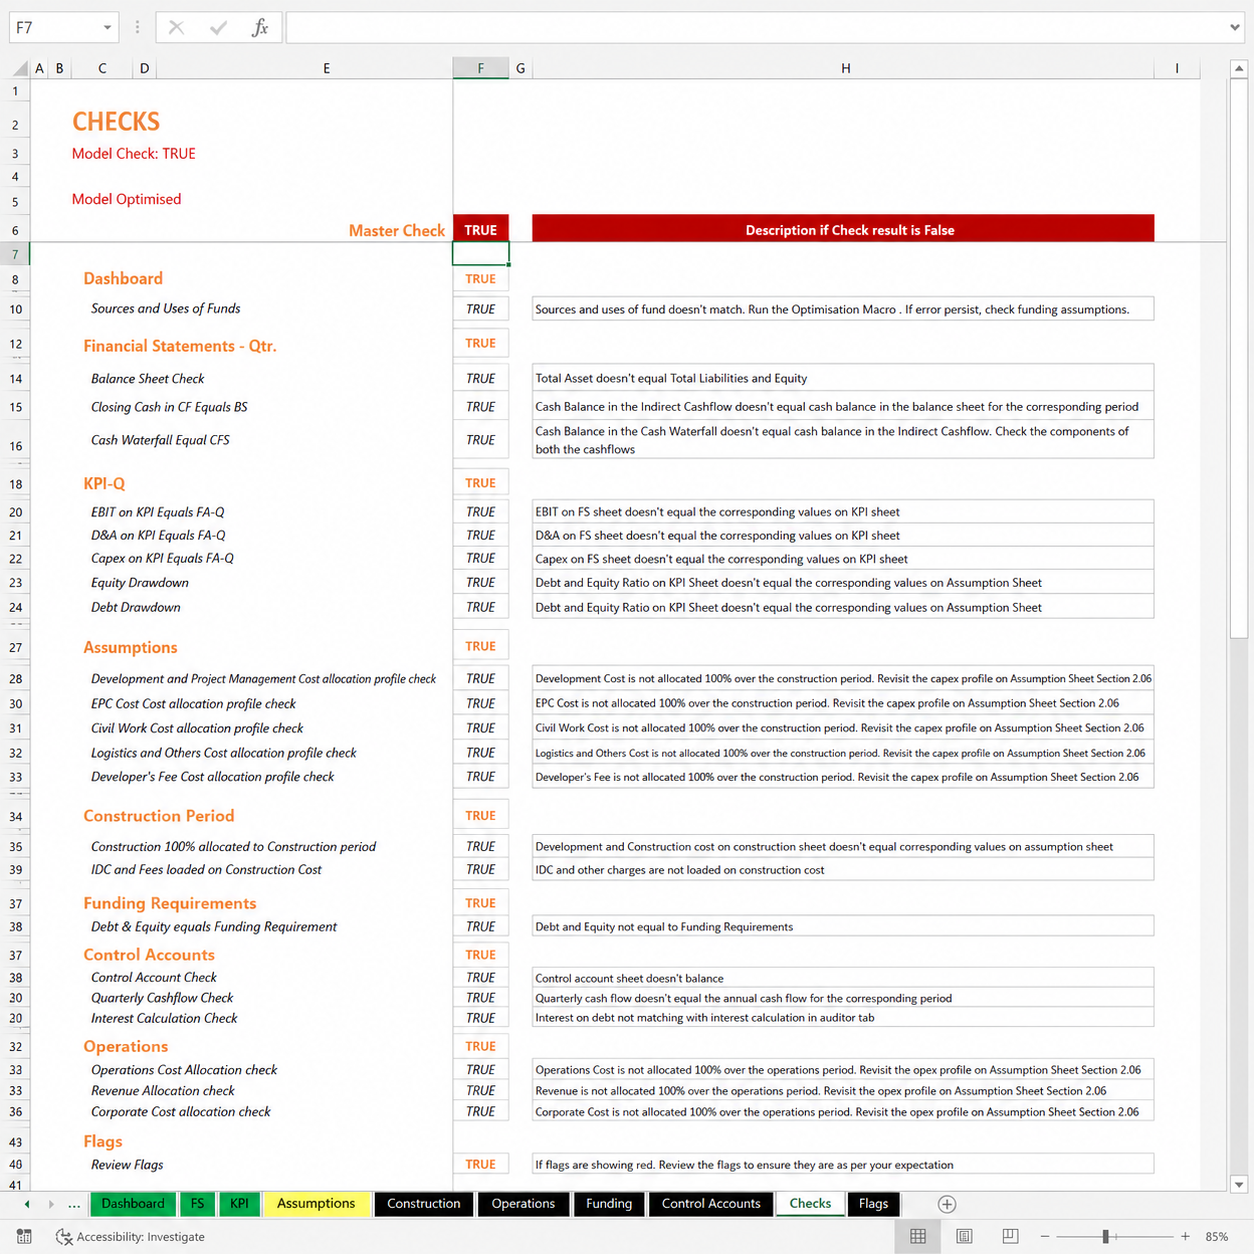Click Accessibility: Investigate in status bar
Viewport: 1254px width, 1254px height.
[x=130, y=1237]
